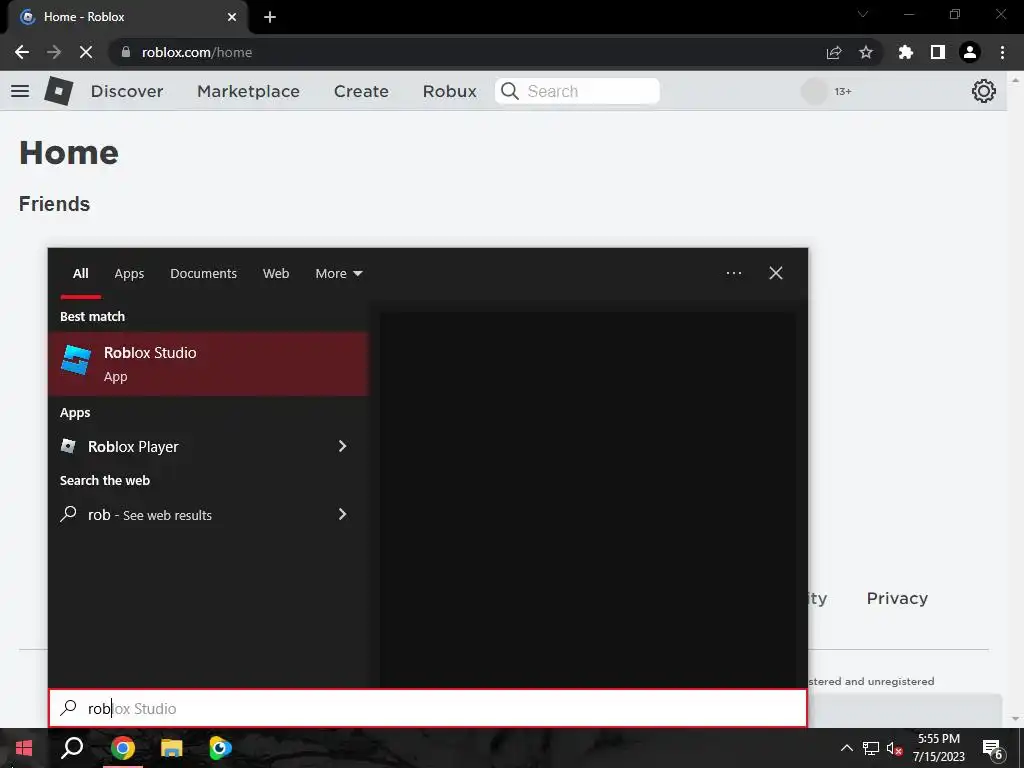Focus the Roblox site search field

coord(577,91)
